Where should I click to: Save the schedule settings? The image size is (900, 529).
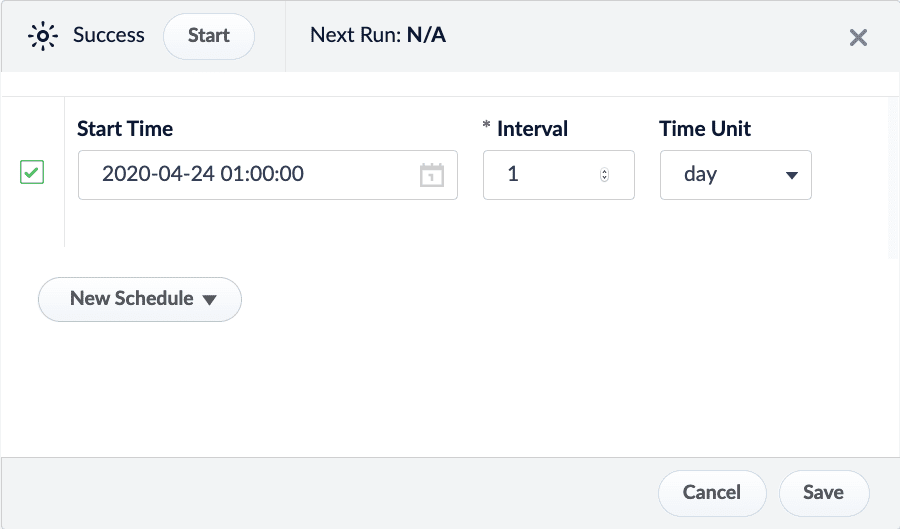point(824,492)
